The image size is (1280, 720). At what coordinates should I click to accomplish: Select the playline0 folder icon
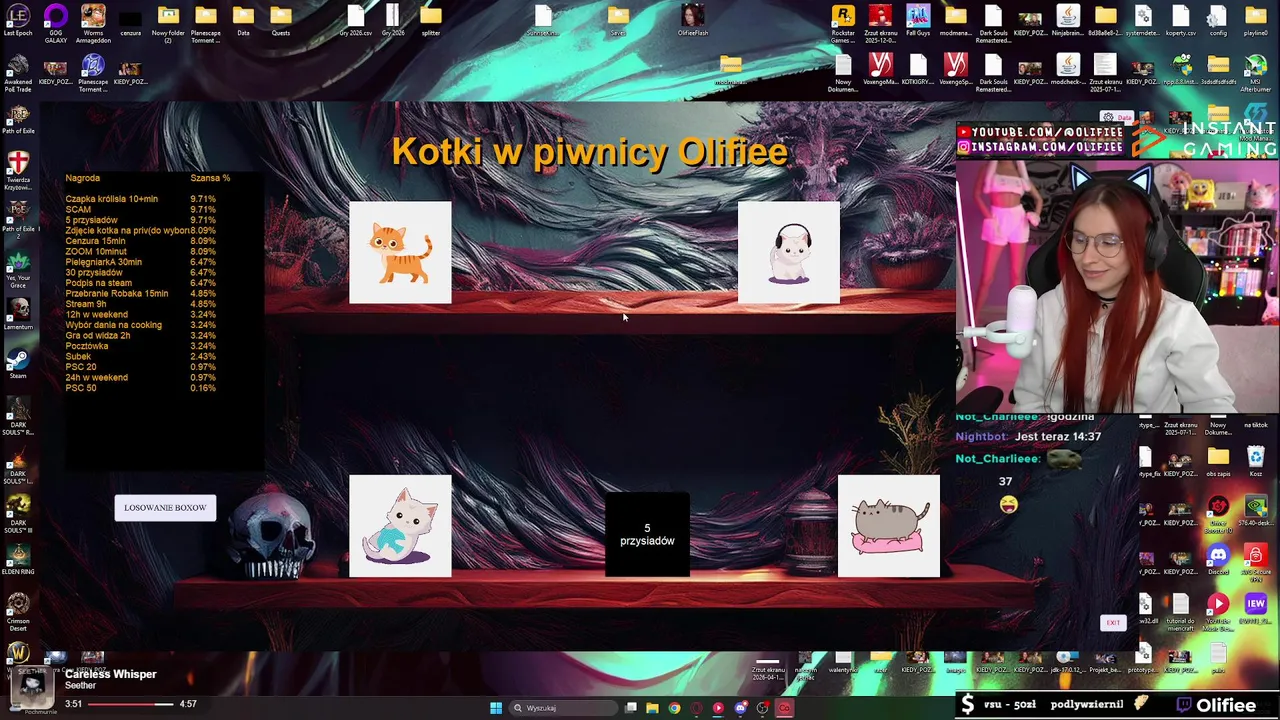(x=1256, y=20)
